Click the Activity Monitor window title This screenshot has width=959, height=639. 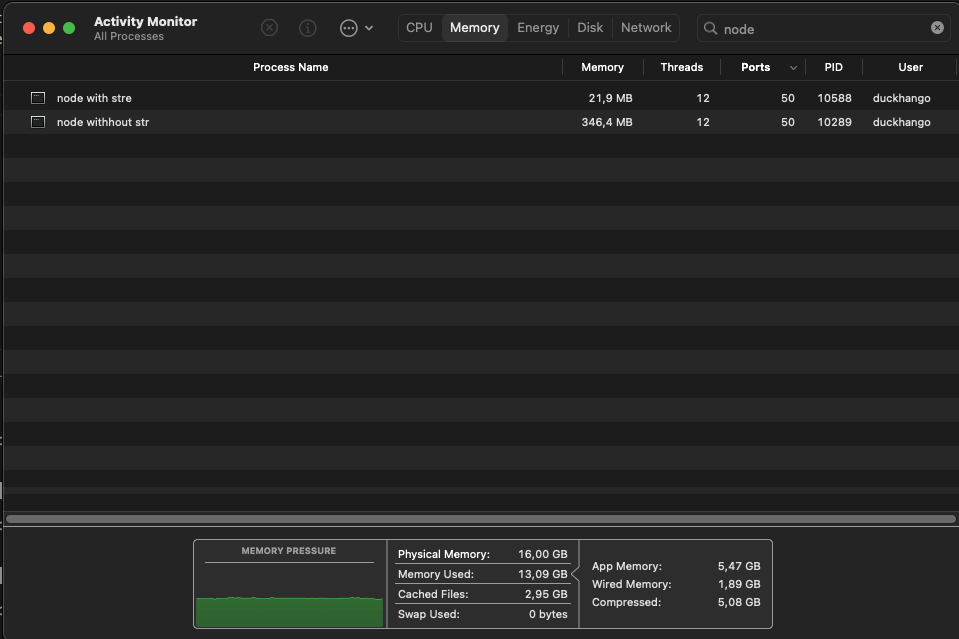[x=146, y=21]
